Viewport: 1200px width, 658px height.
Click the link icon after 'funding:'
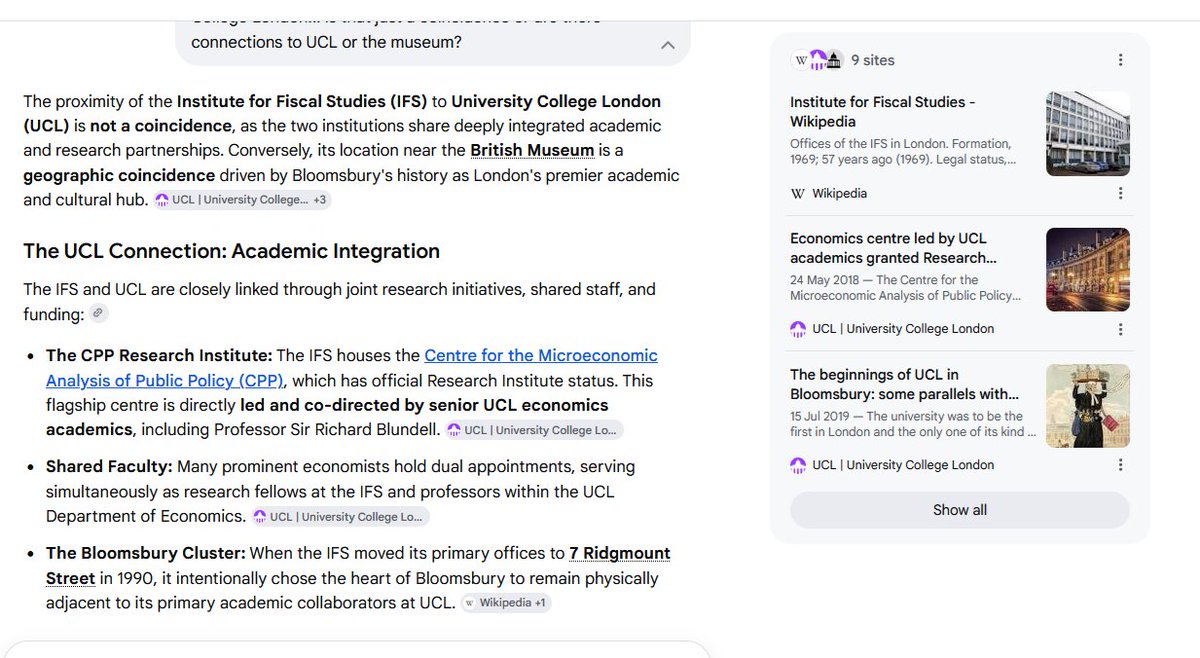coord(97,314)
